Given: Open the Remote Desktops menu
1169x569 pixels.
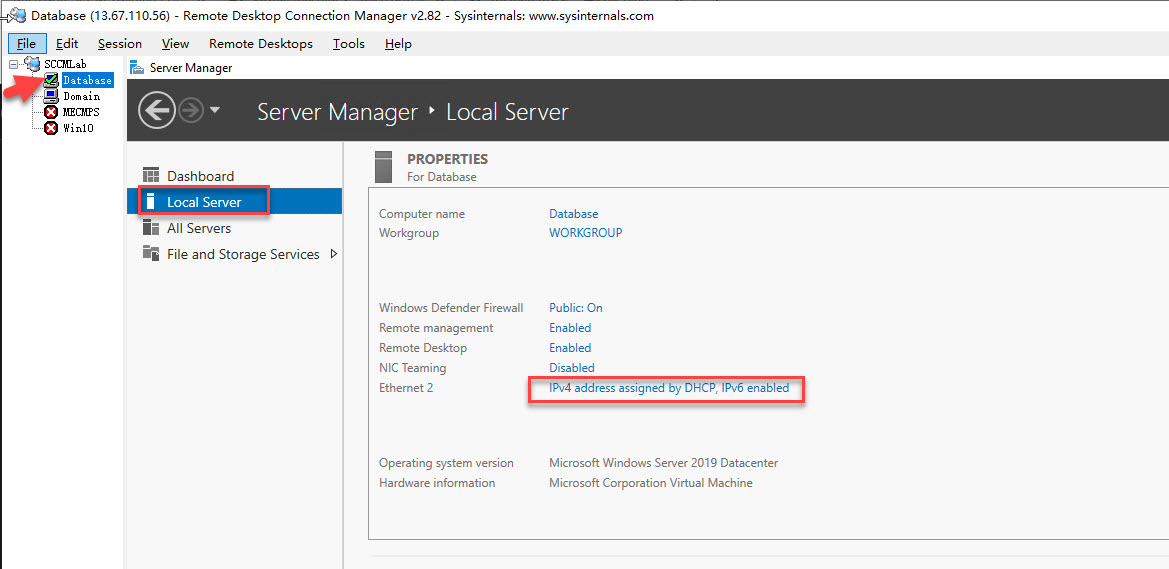Looking at the screenshot, I should 260,43.
